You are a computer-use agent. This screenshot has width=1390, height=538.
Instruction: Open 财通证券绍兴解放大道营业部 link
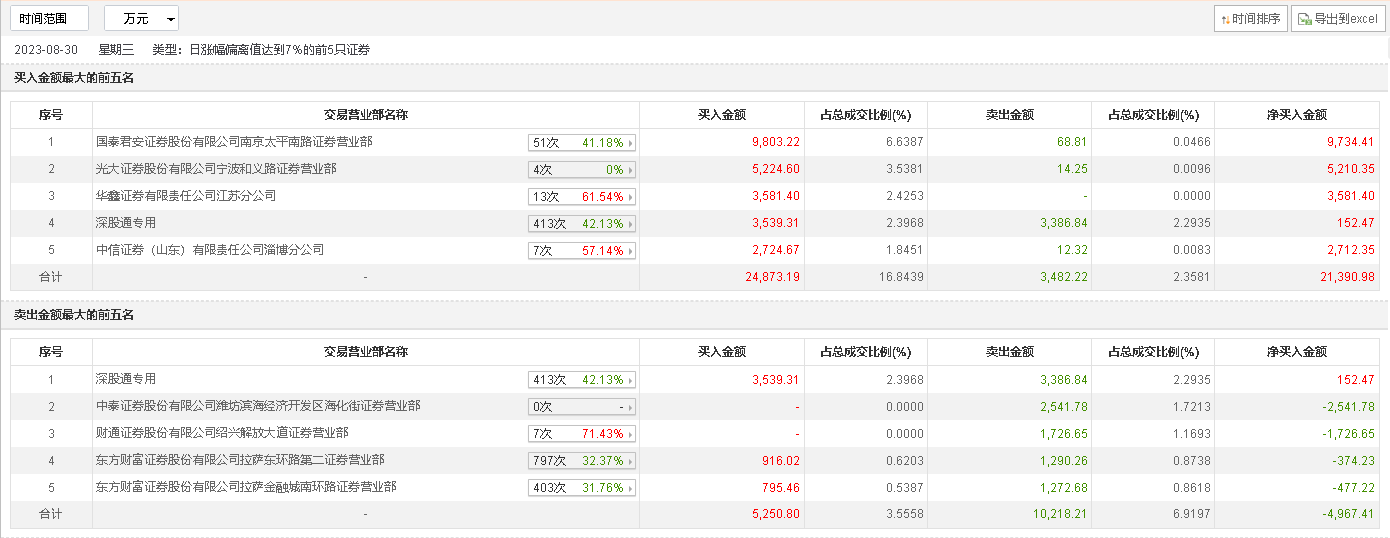(x=222, y=433)
